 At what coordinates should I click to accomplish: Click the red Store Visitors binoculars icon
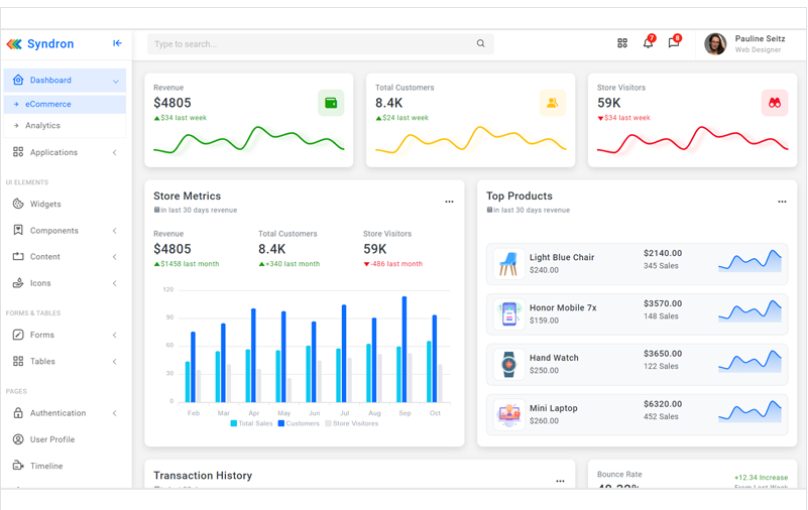point(774,102)
